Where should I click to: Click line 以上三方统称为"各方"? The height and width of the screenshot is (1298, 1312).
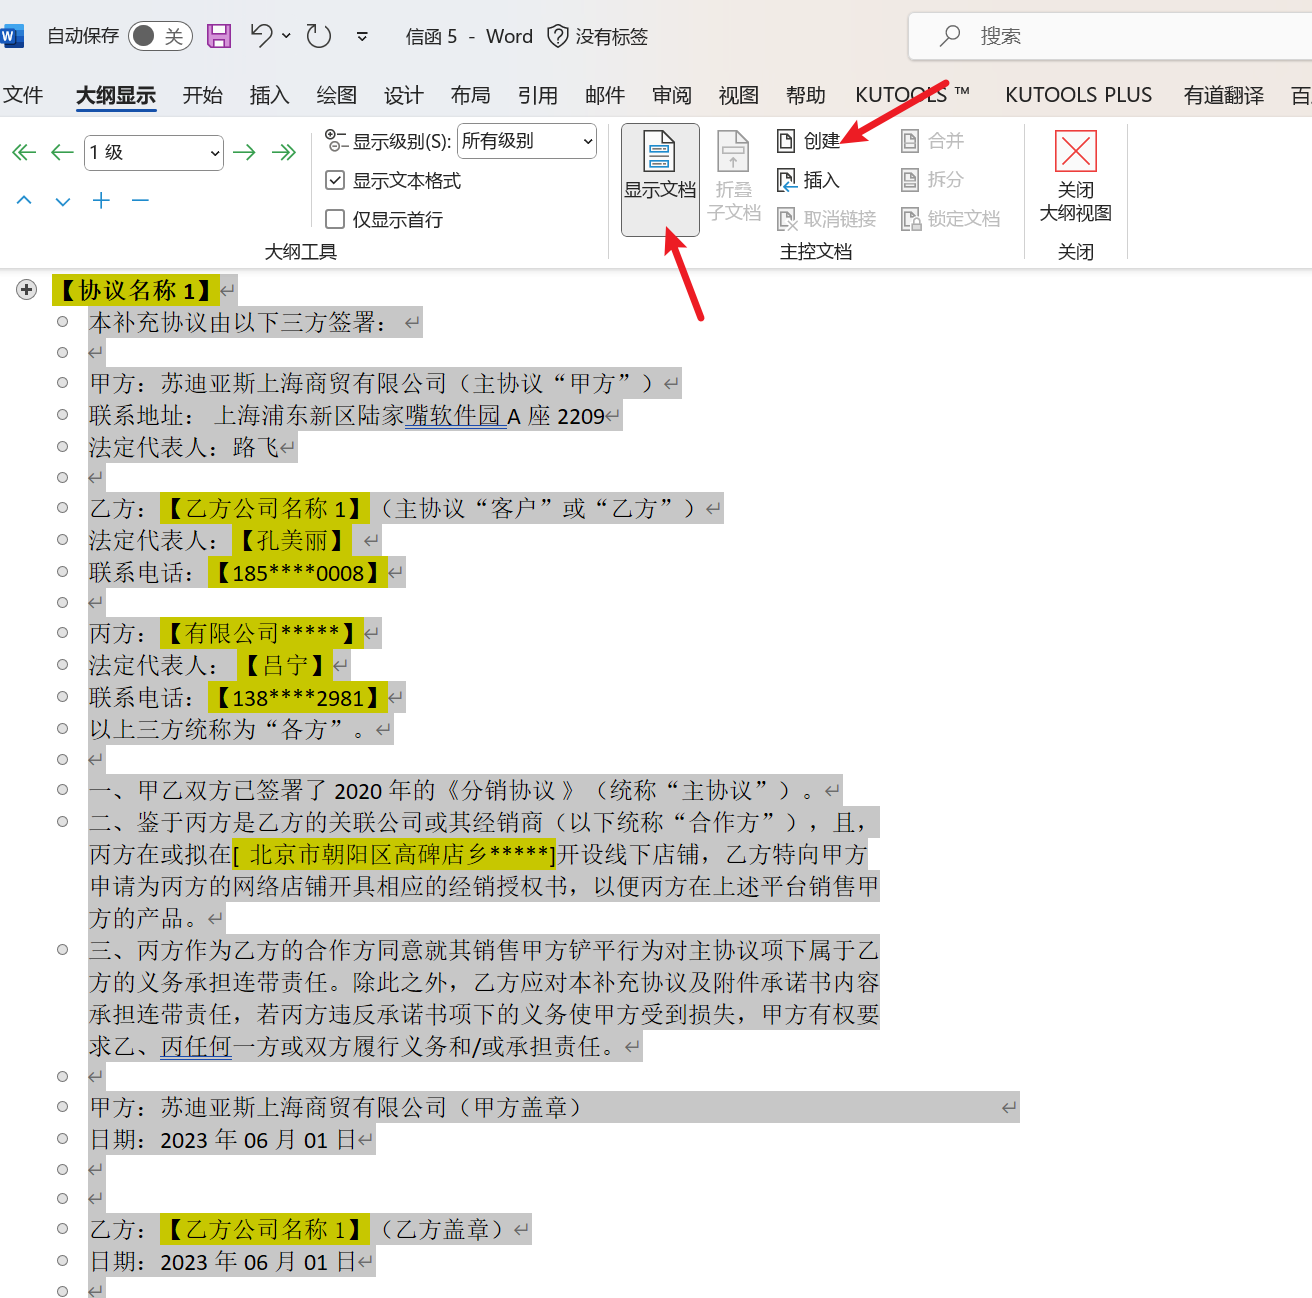tap(240, 729)
